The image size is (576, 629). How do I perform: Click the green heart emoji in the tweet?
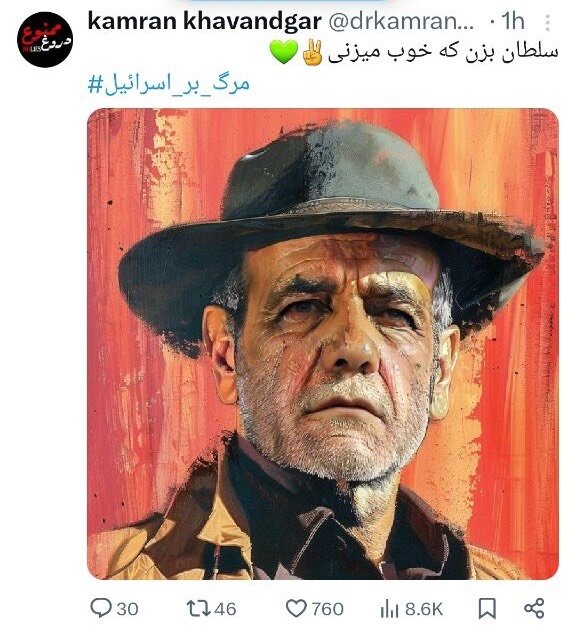[284, 52]
